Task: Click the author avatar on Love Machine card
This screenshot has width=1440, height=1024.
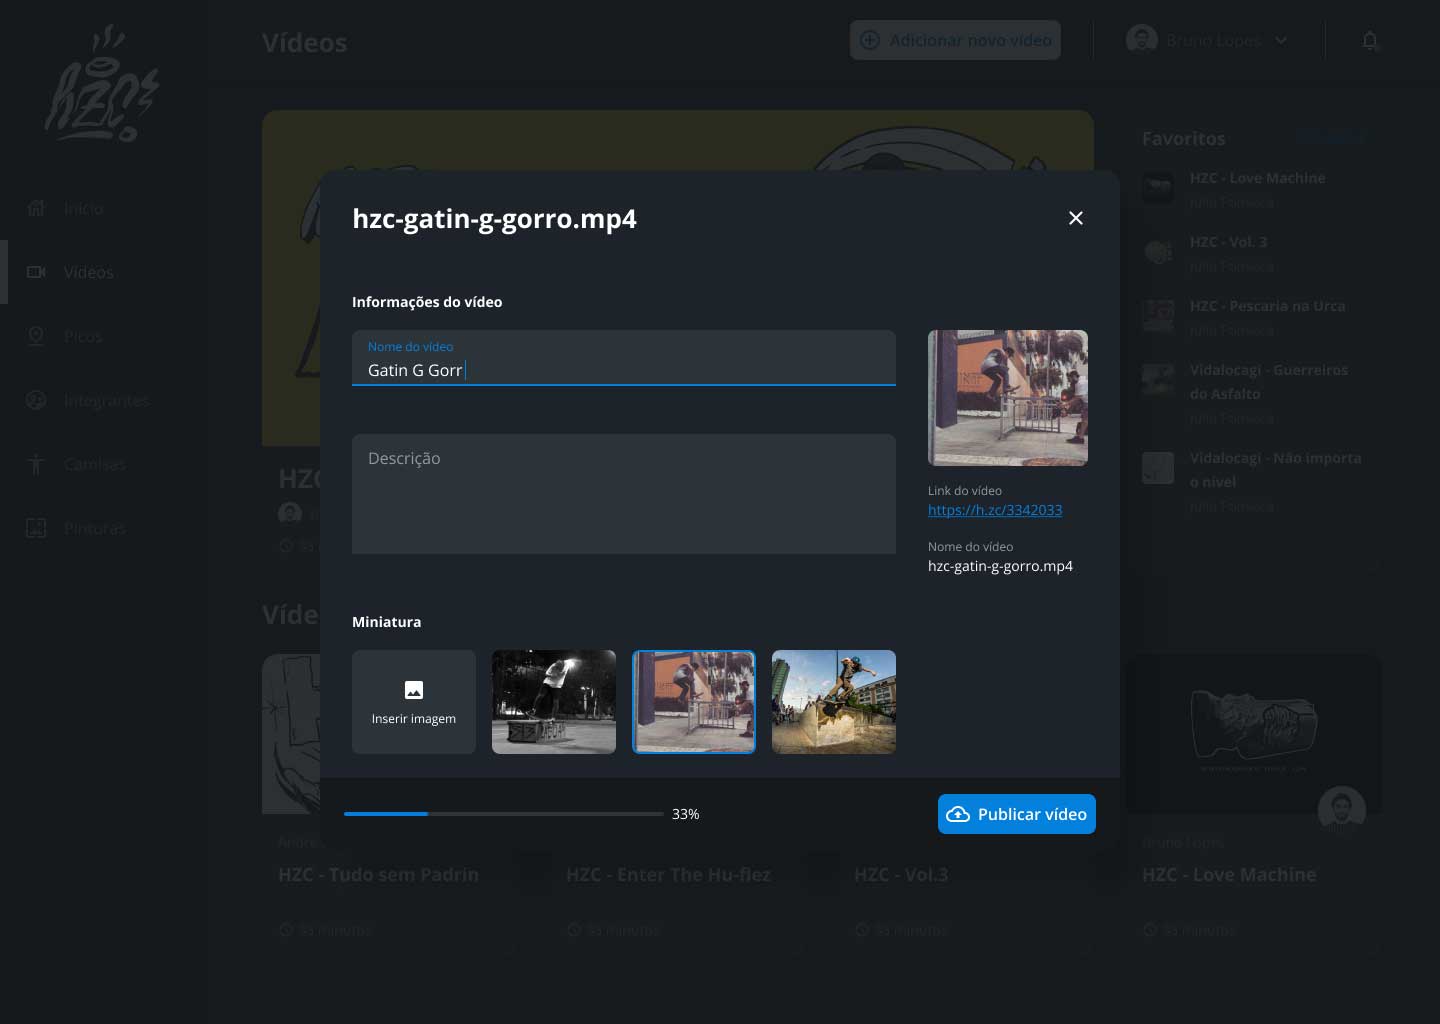Action: [x=1342, y=810]
